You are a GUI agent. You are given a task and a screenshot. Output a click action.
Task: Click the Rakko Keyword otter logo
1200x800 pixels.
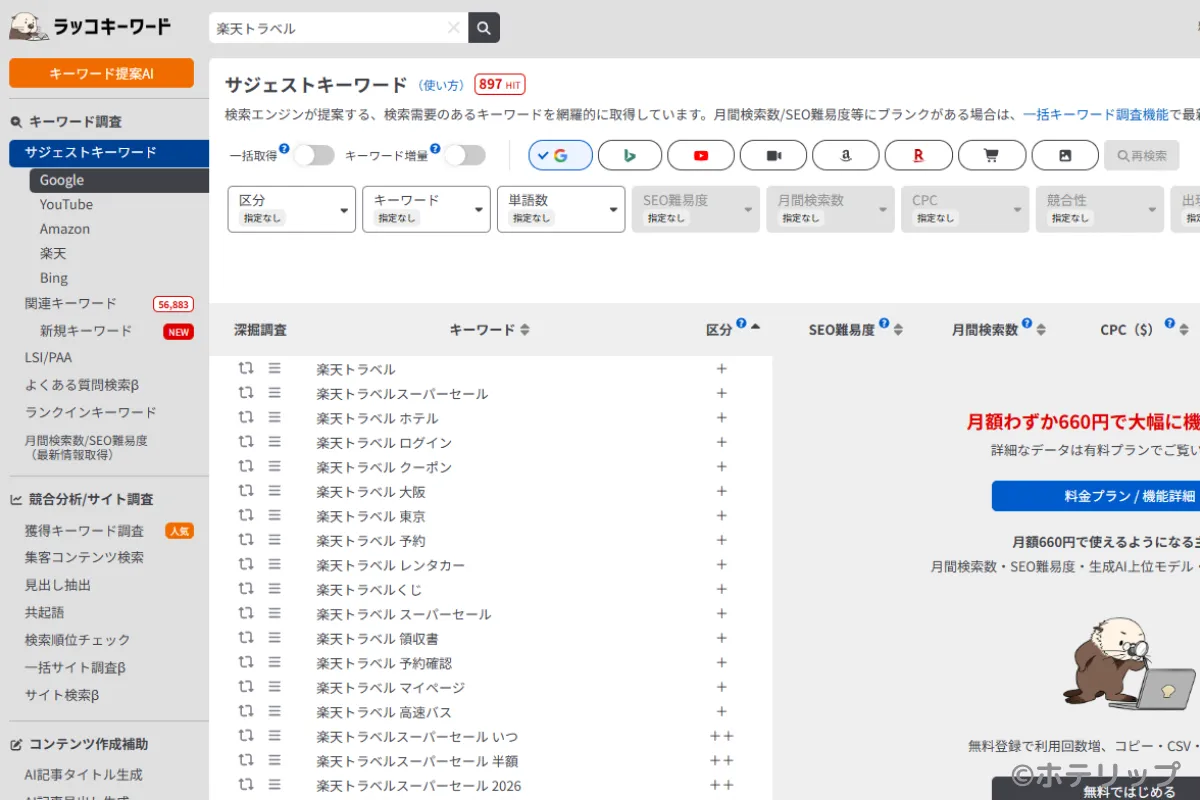[x=91, y=26]
